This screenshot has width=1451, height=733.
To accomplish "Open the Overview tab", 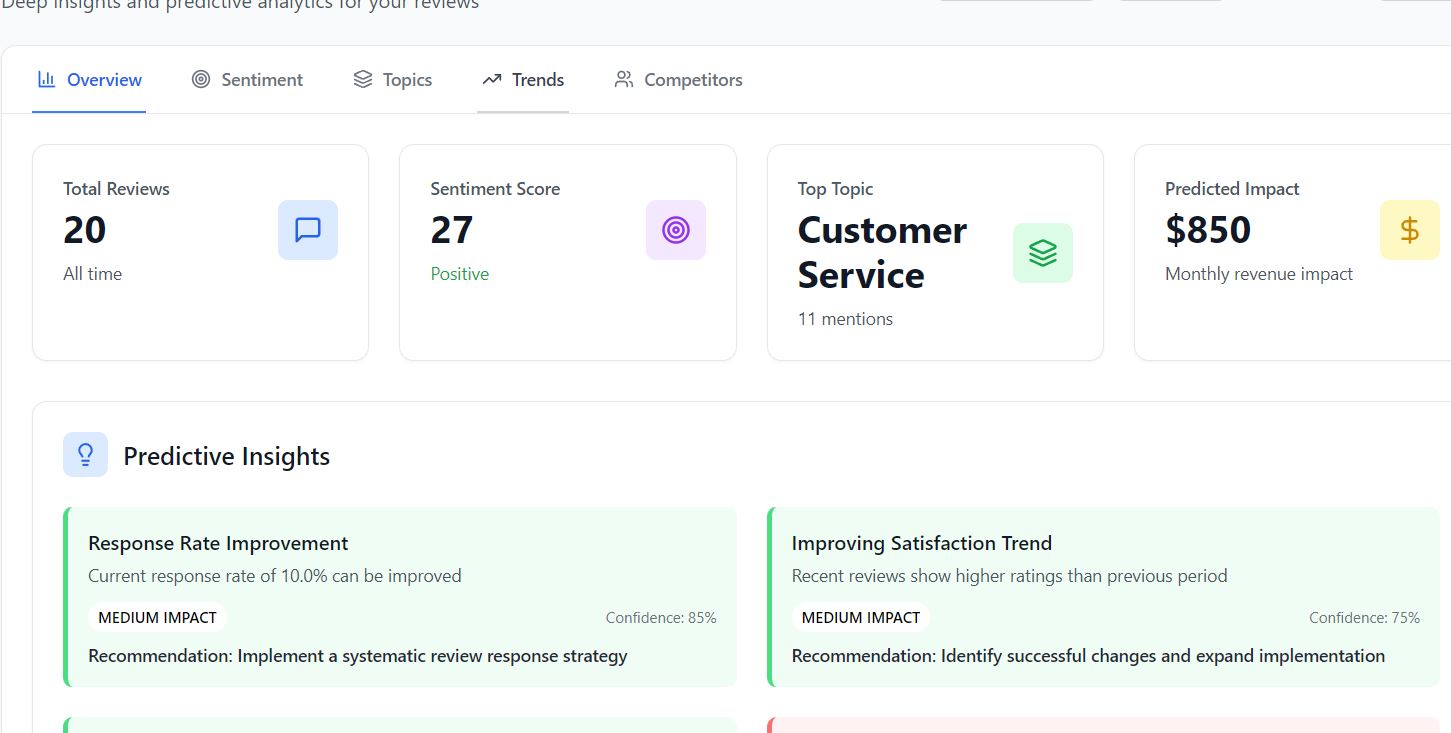I will [89, 80].
